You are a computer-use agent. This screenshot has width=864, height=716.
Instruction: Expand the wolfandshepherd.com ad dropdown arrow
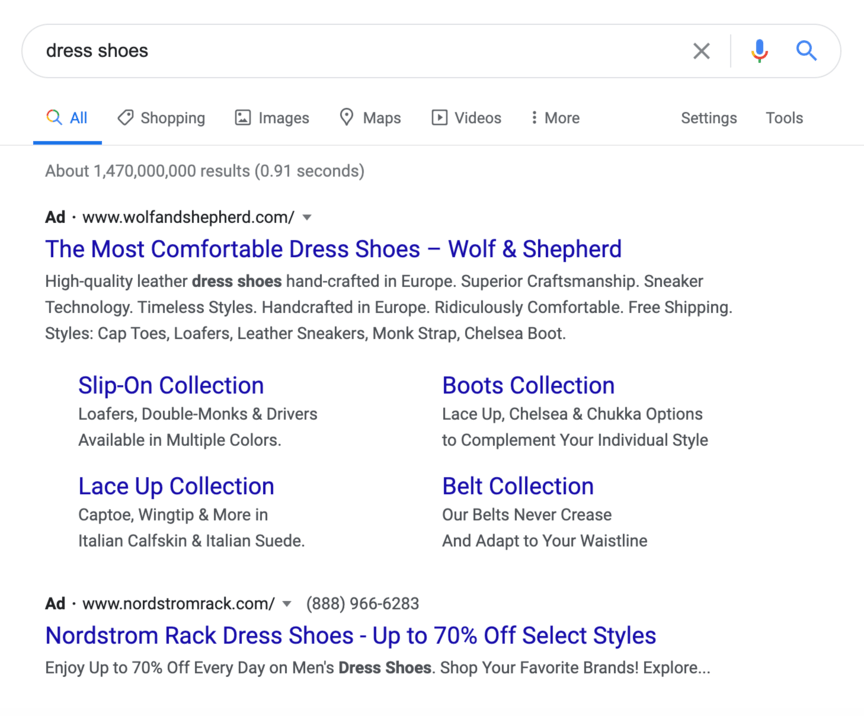click(x=307, y=218)
